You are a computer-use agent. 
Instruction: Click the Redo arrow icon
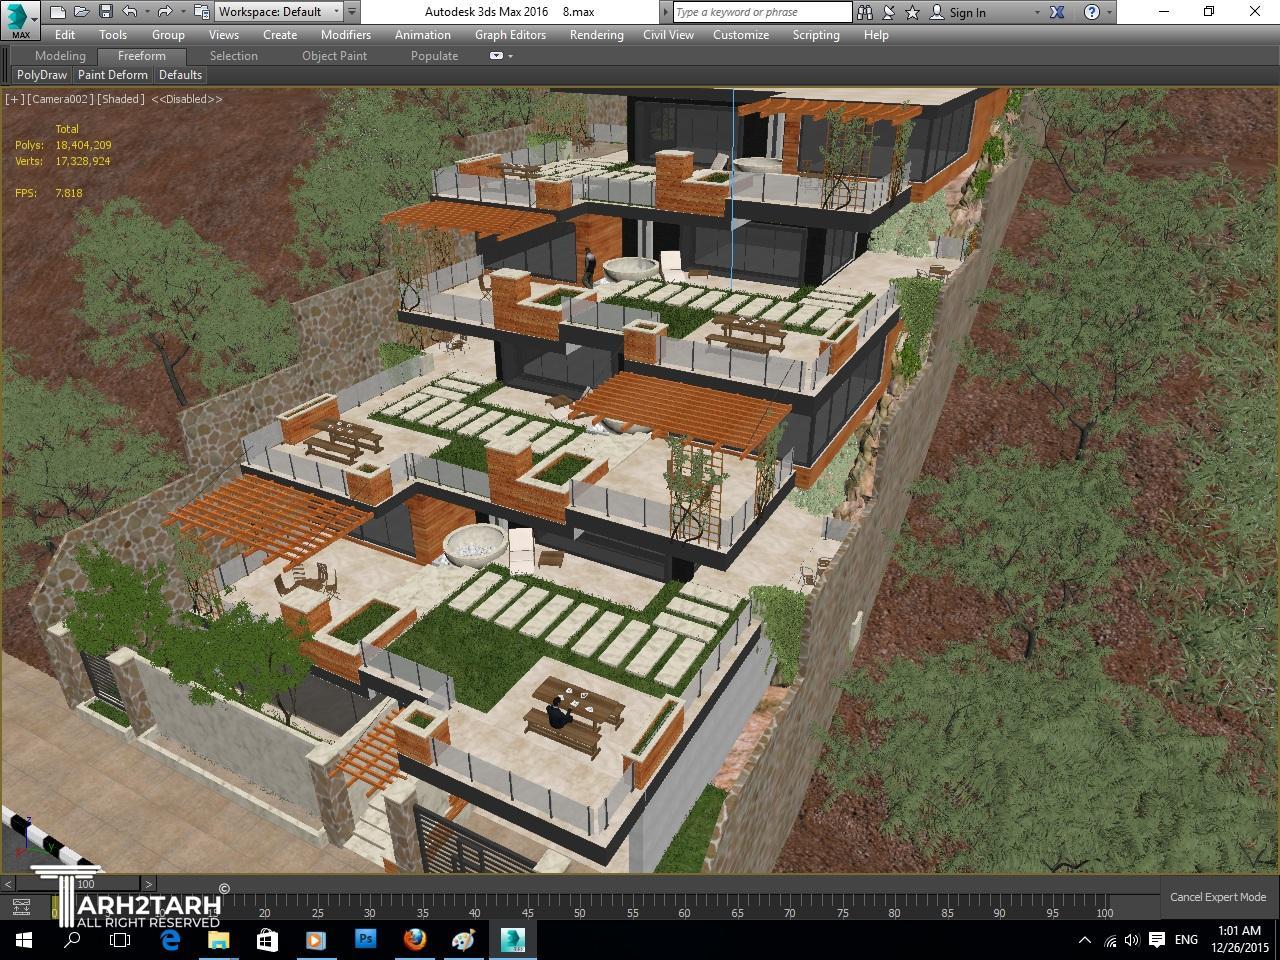click(165, 12)
